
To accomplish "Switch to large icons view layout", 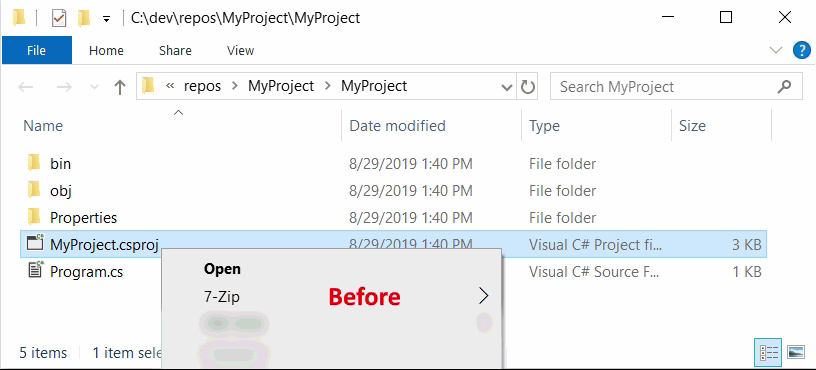I will point(796,352).
